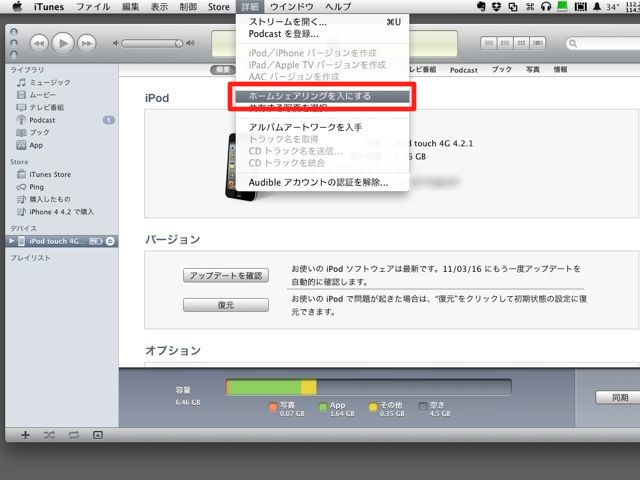Choose ホームシェアリングを入にする menu item

[322, 96]
